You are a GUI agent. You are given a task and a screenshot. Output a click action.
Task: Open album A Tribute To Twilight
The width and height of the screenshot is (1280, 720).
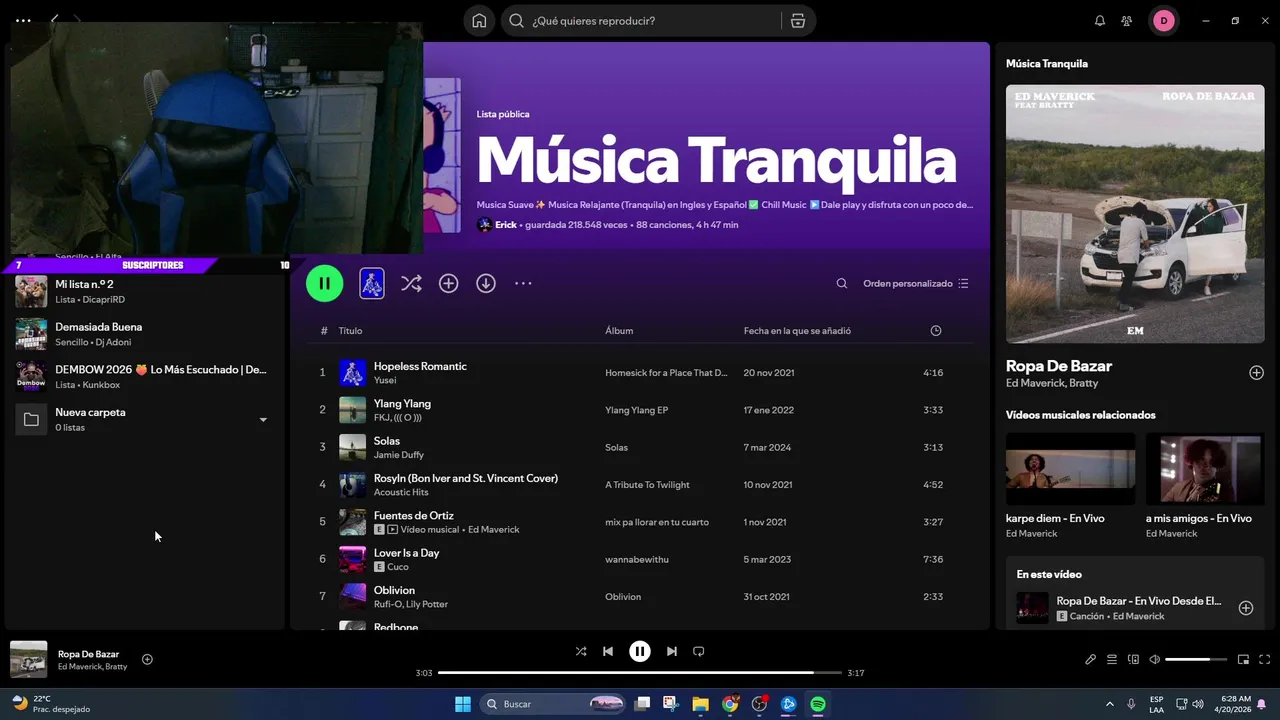(647, 485)
